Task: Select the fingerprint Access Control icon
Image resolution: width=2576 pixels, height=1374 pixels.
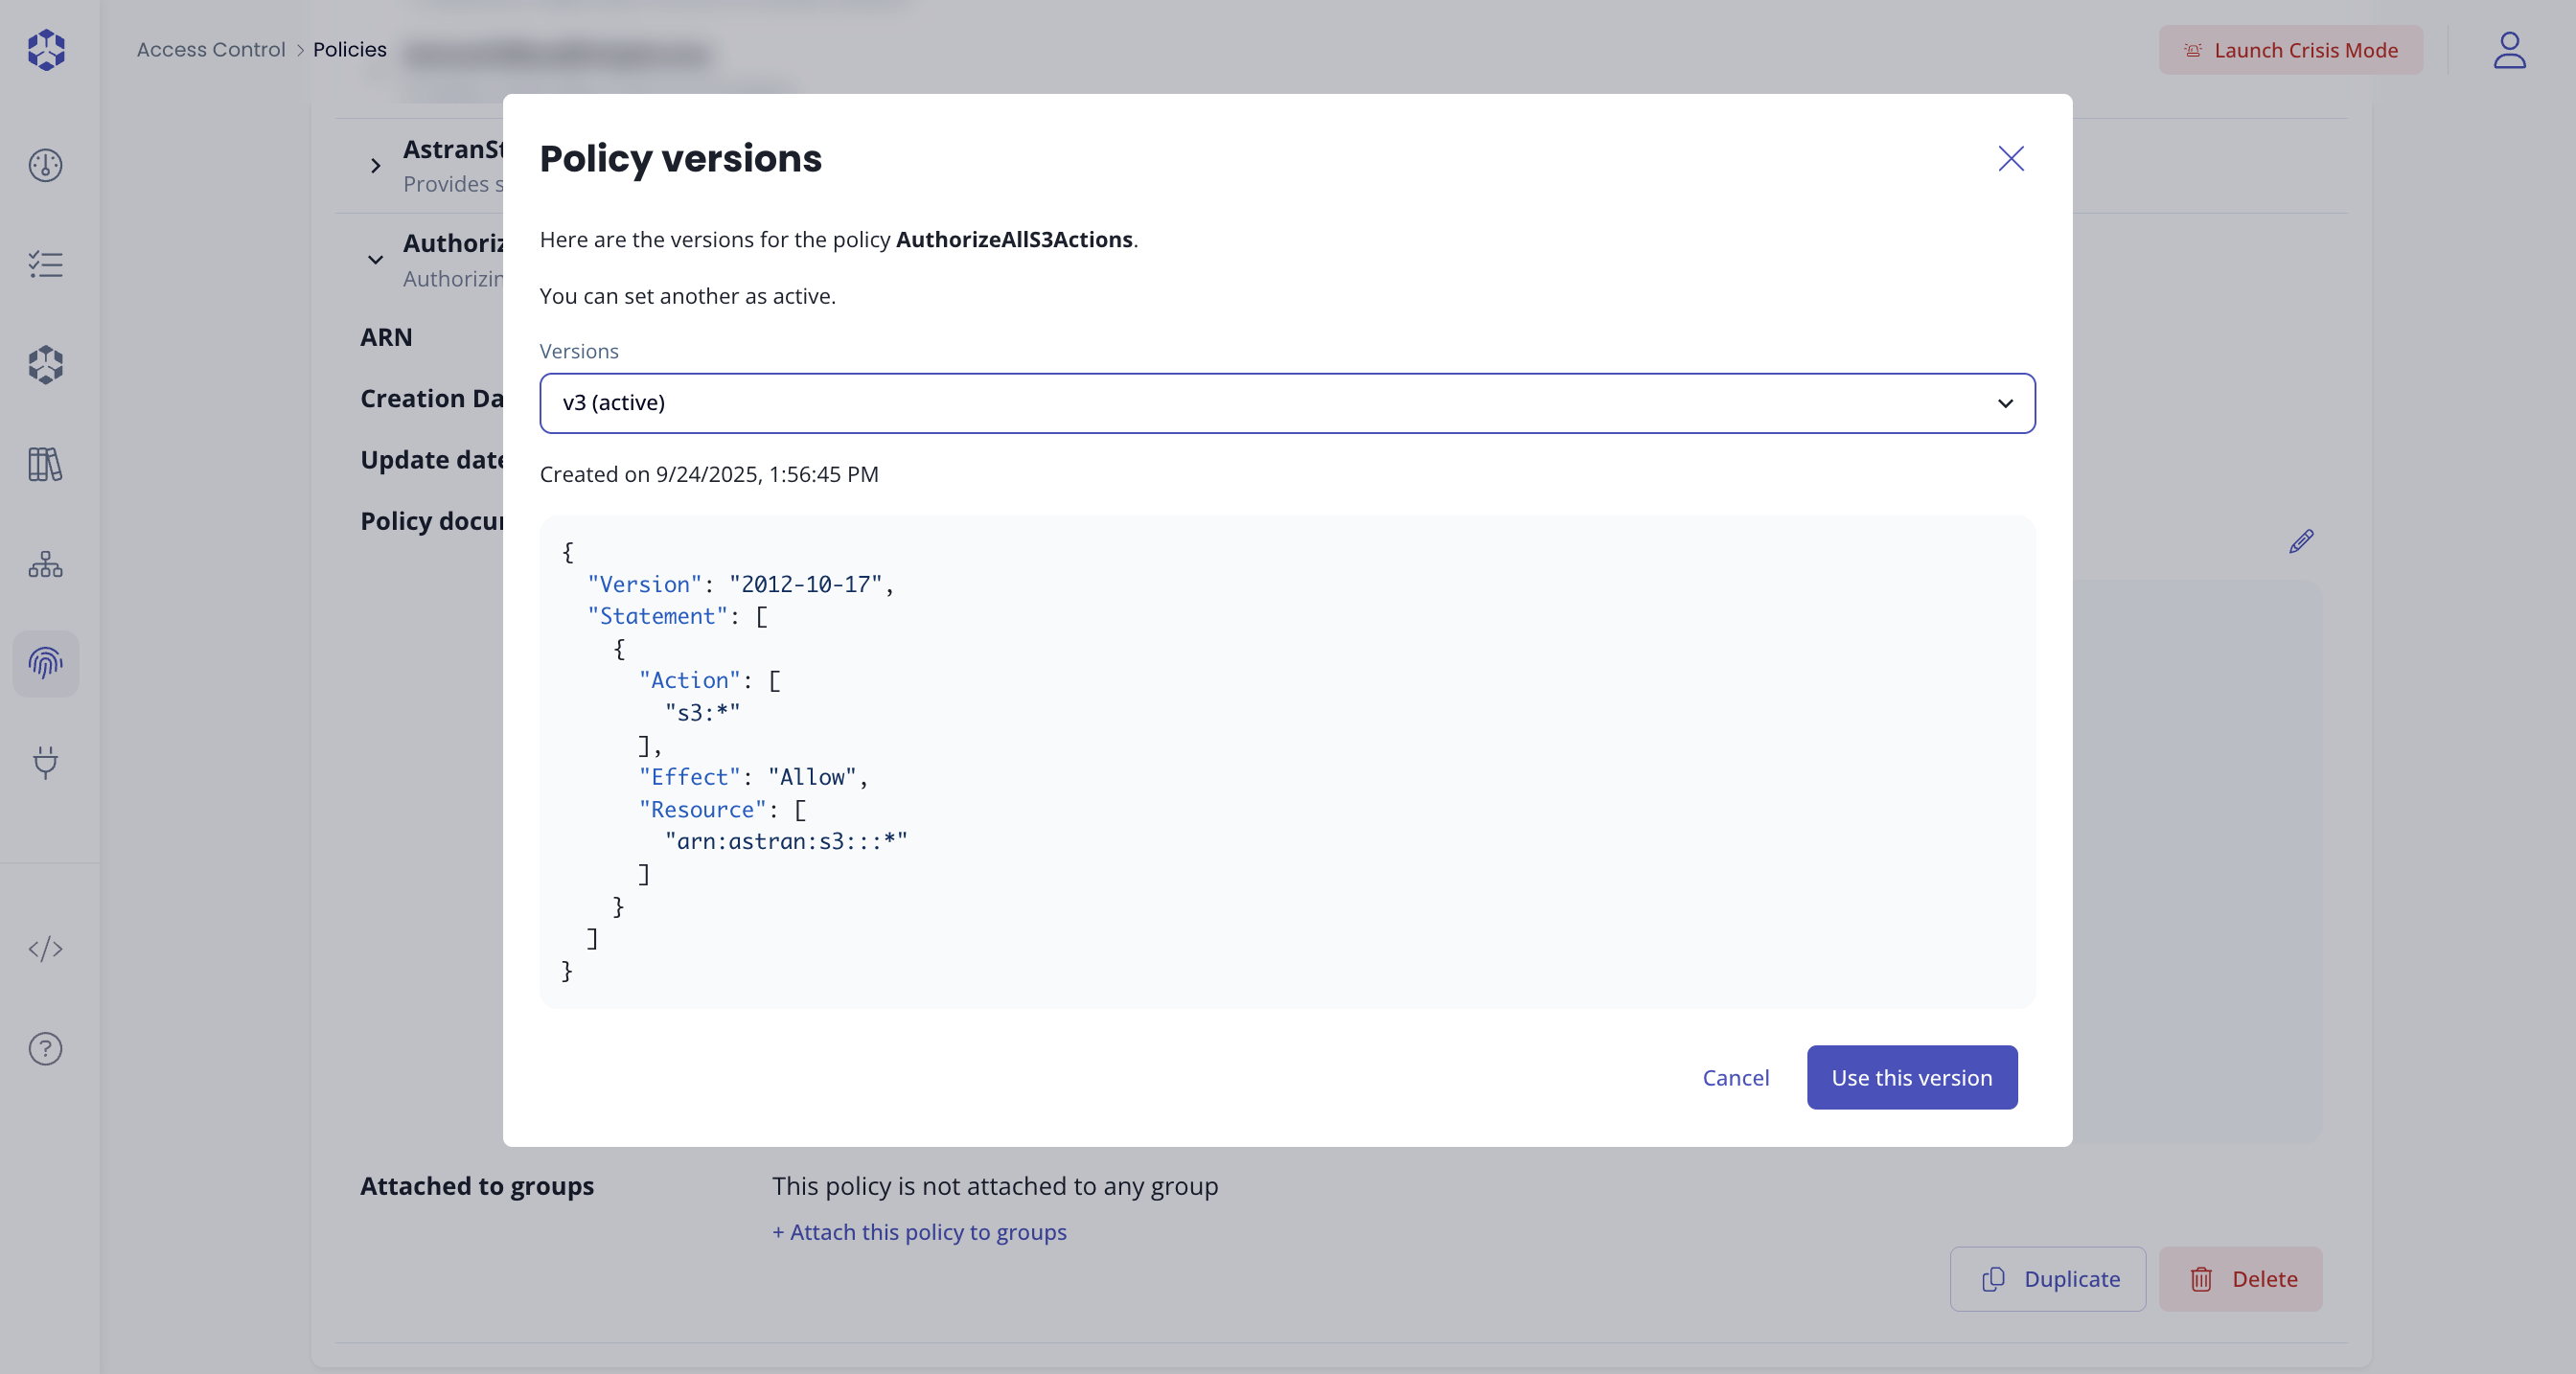Action: click(46, 663)
